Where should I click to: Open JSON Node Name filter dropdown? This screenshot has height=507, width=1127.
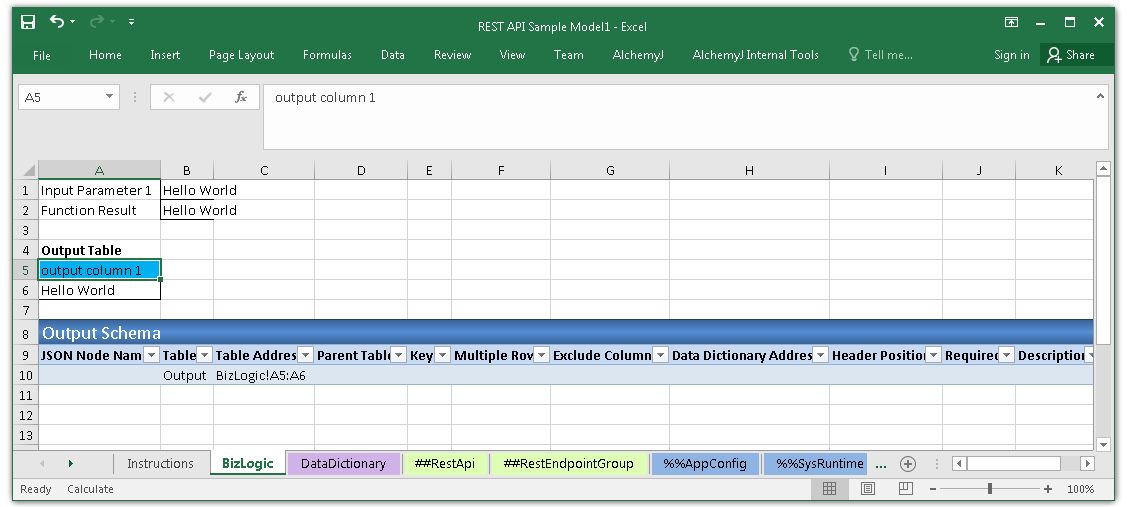tap(152, 355)
